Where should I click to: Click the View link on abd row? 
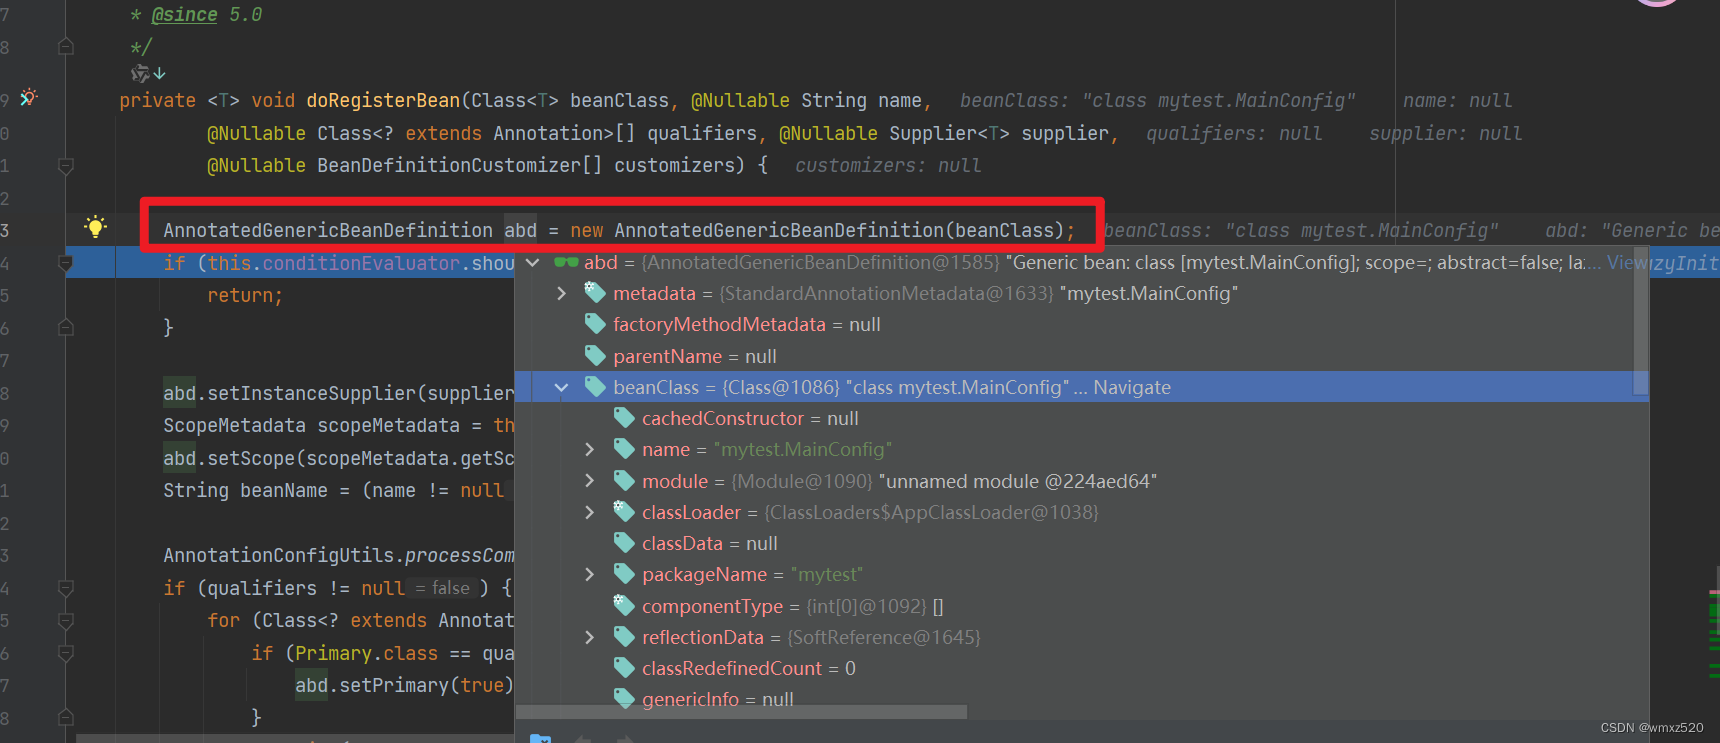click(1625, 262)
